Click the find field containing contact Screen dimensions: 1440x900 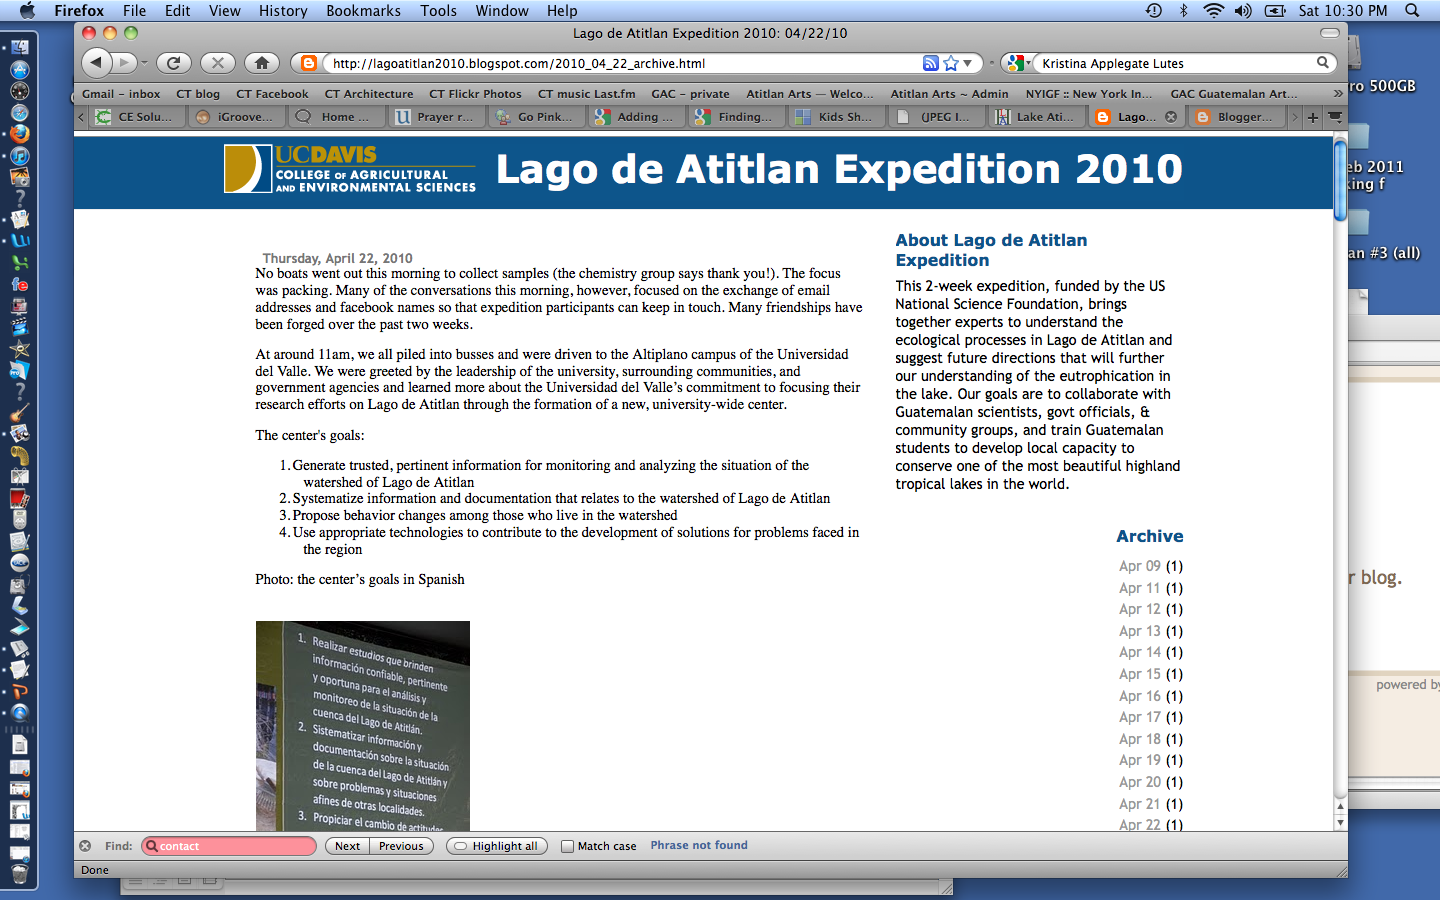[x=229, y=846]
